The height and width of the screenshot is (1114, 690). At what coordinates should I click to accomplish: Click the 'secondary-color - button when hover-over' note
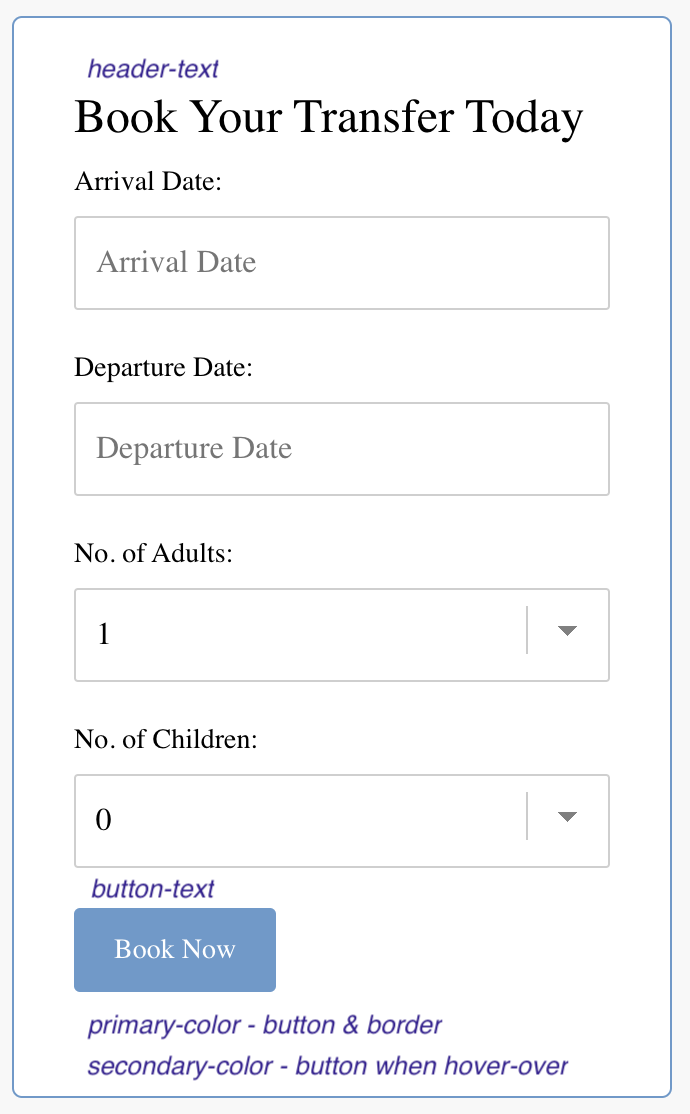(328, 1066)
